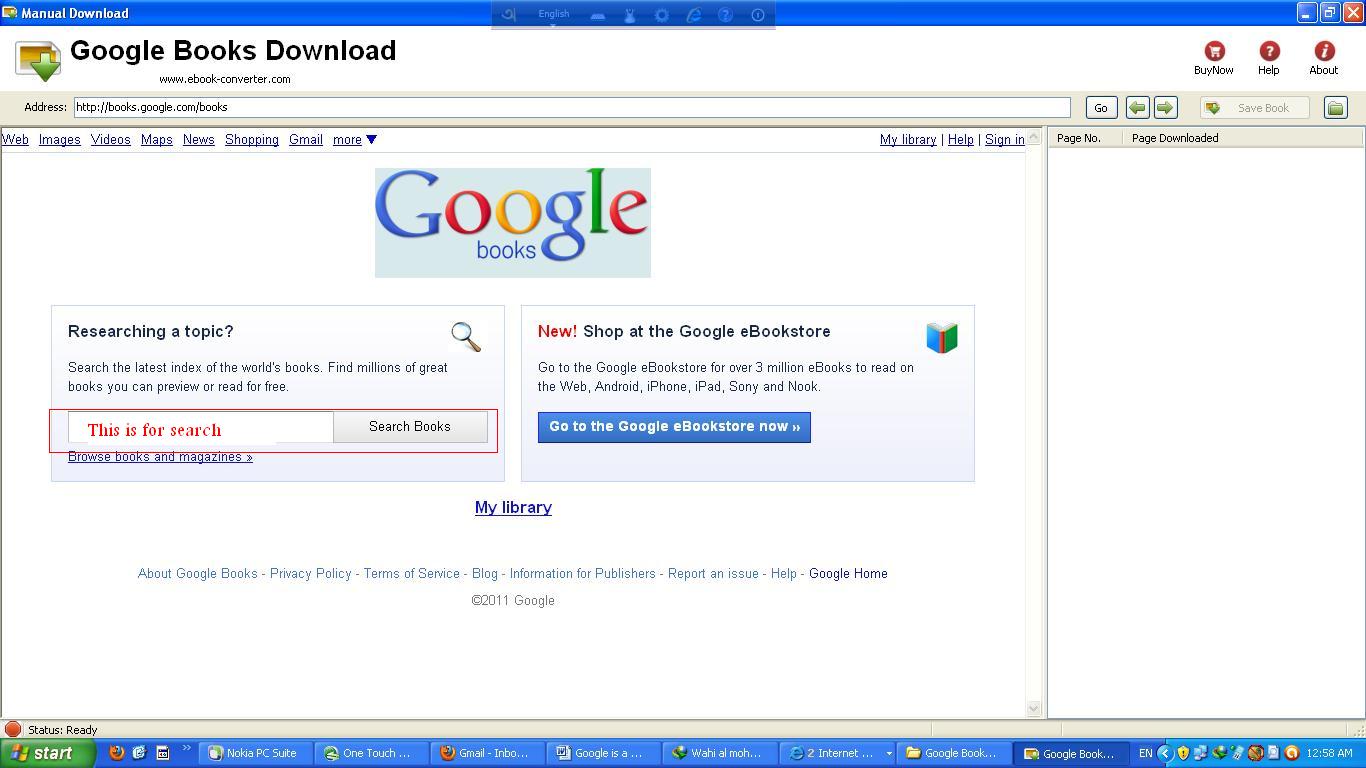The width and height of the screenshot is (1366, 768).
Task: Click the BuyNow shopping cart icon
Action: 1214,51
